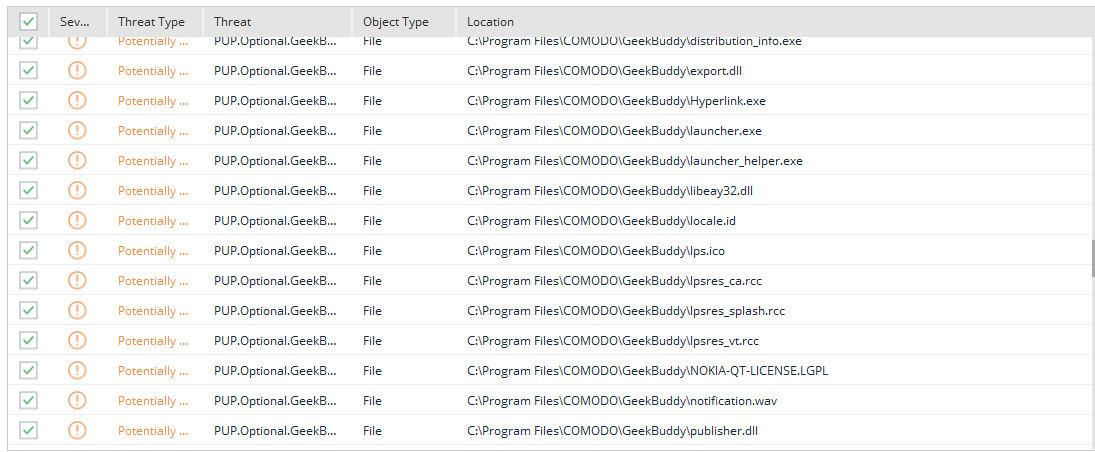Select the notification.wav location path
1095x452 pixels.
622,401
